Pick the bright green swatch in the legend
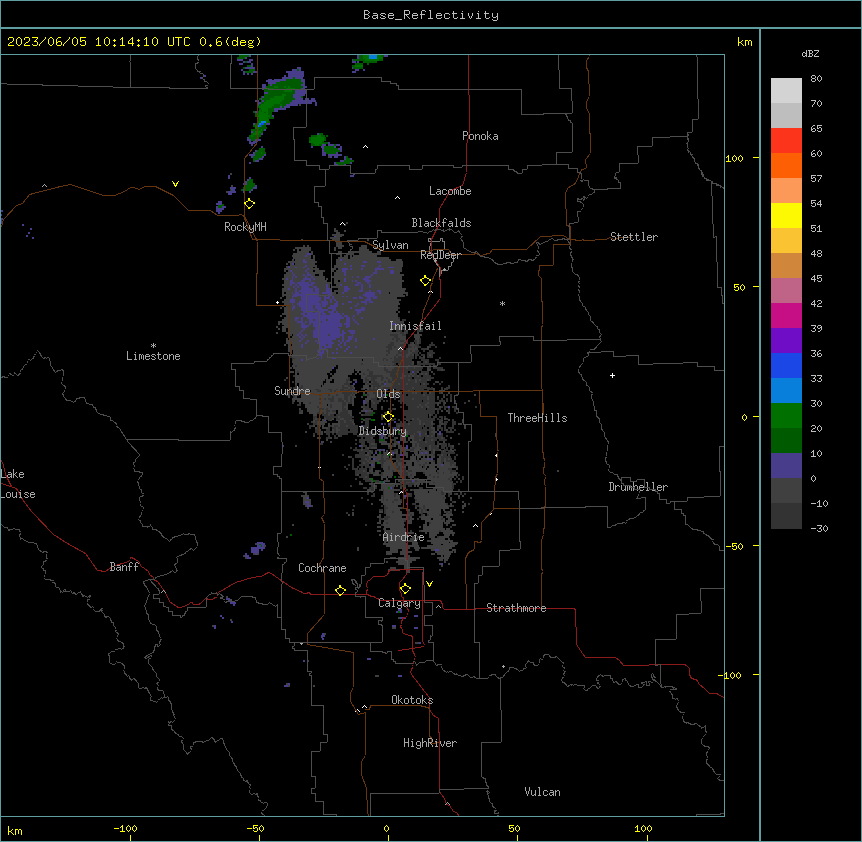The width and height of the screenshot is (862, 842). click(x=786, y=416)
